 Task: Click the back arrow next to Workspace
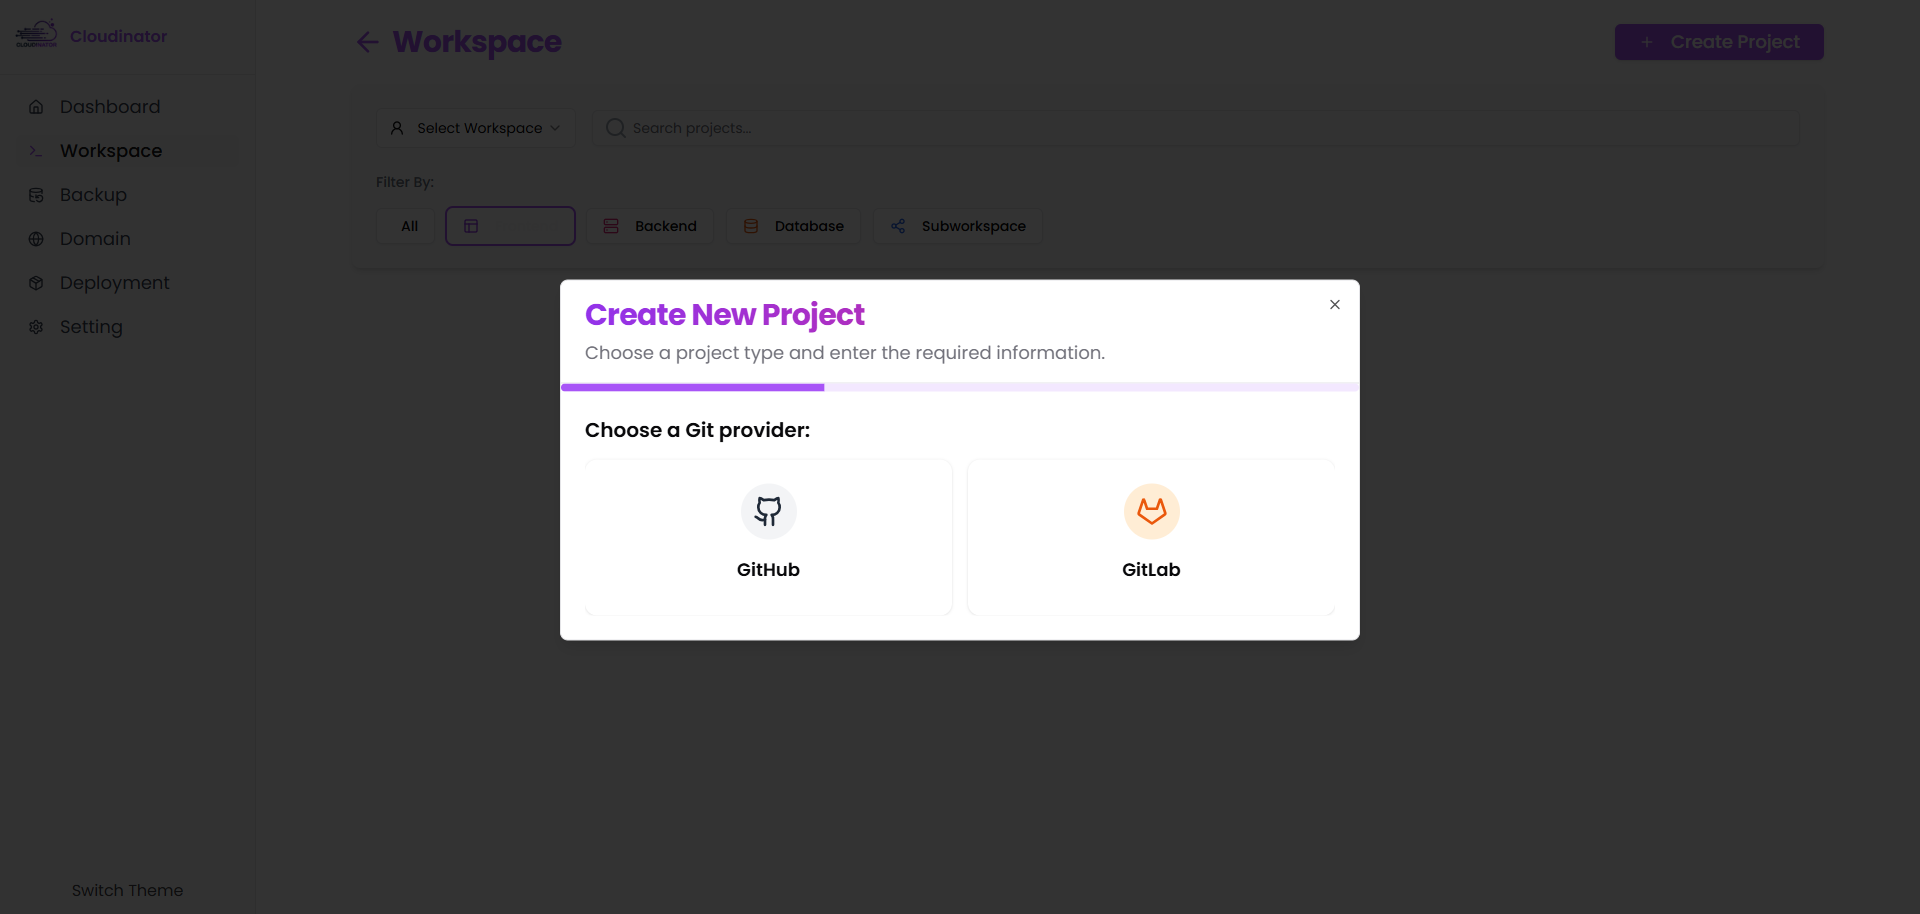(367, 42)
